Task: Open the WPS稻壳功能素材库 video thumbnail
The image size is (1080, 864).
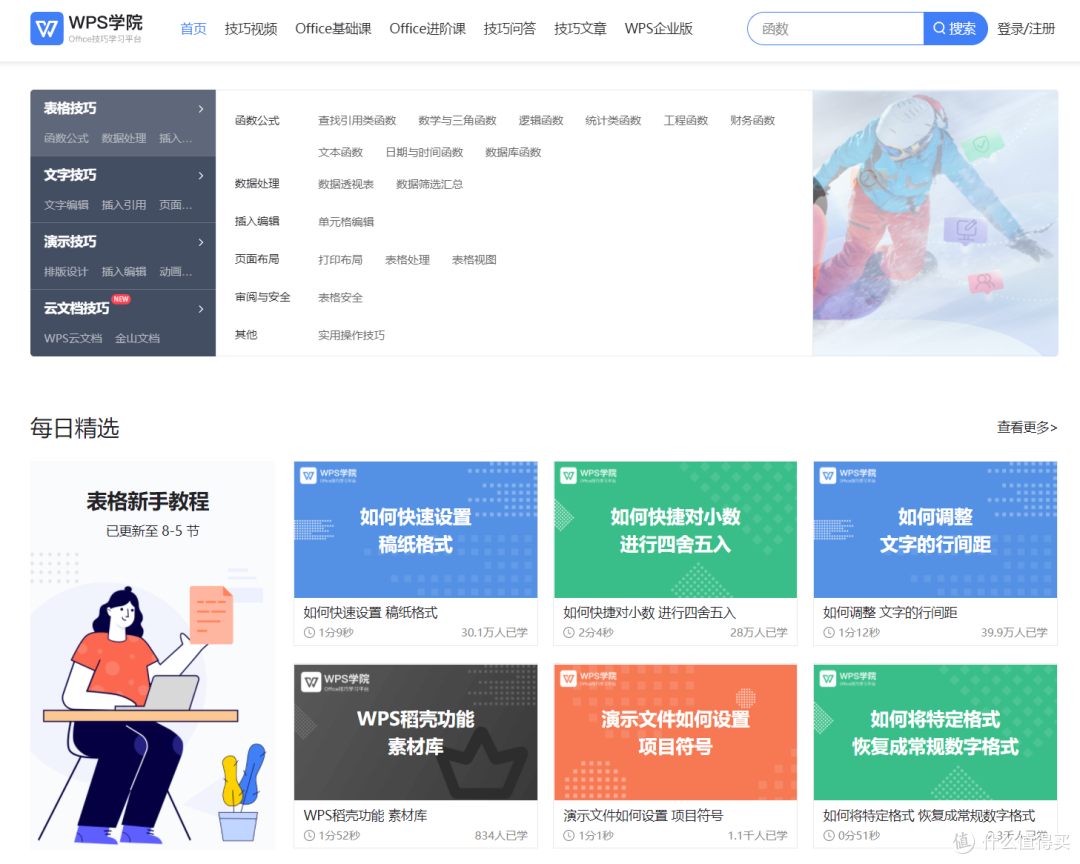Action: 415,732
